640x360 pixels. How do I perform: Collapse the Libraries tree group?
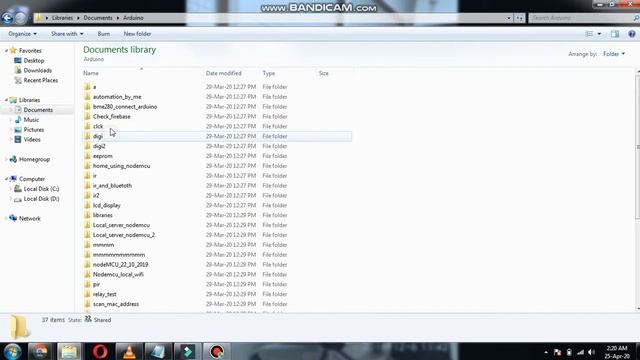click(x=7, y=100)
